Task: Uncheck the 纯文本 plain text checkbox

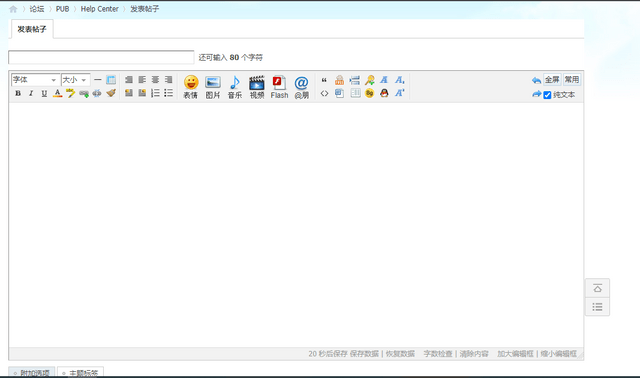Action: (547, 95)
